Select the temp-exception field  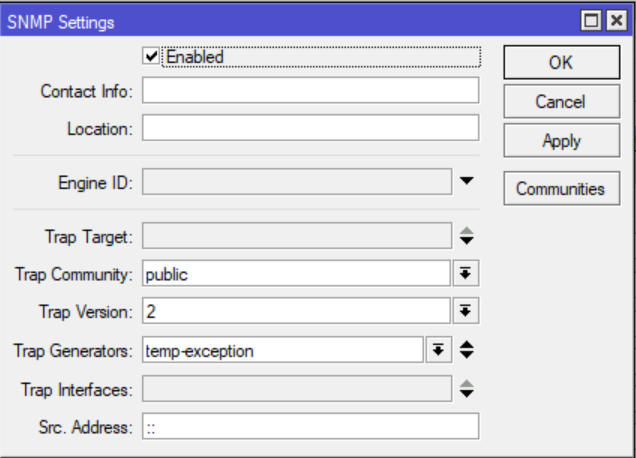pyautogui.click(x=282, y=350)
